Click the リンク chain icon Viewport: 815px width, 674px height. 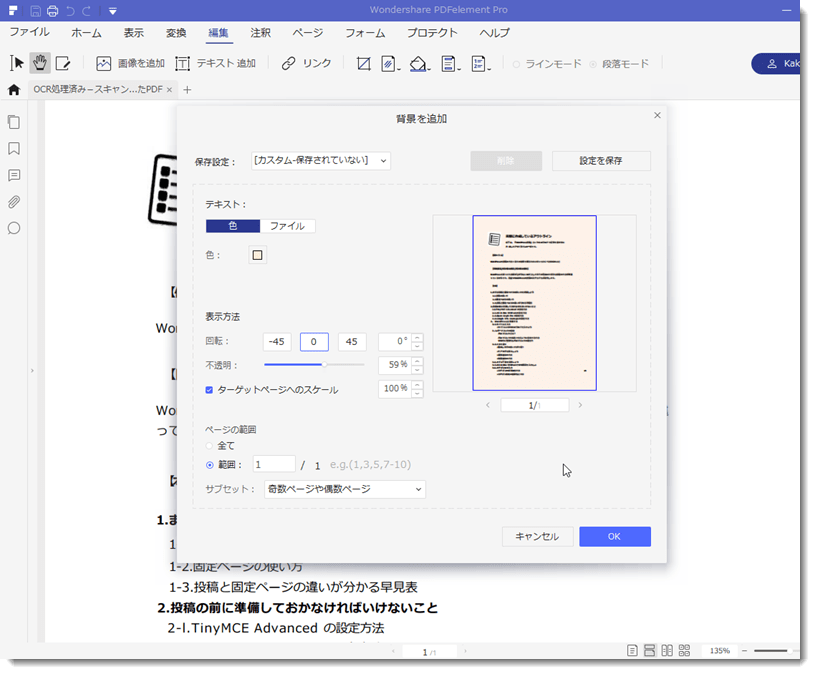(x=288, y=63)
